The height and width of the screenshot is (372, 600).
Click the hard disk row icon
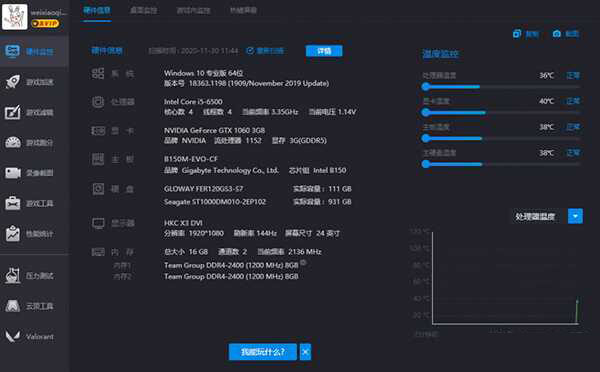[98, 189]
